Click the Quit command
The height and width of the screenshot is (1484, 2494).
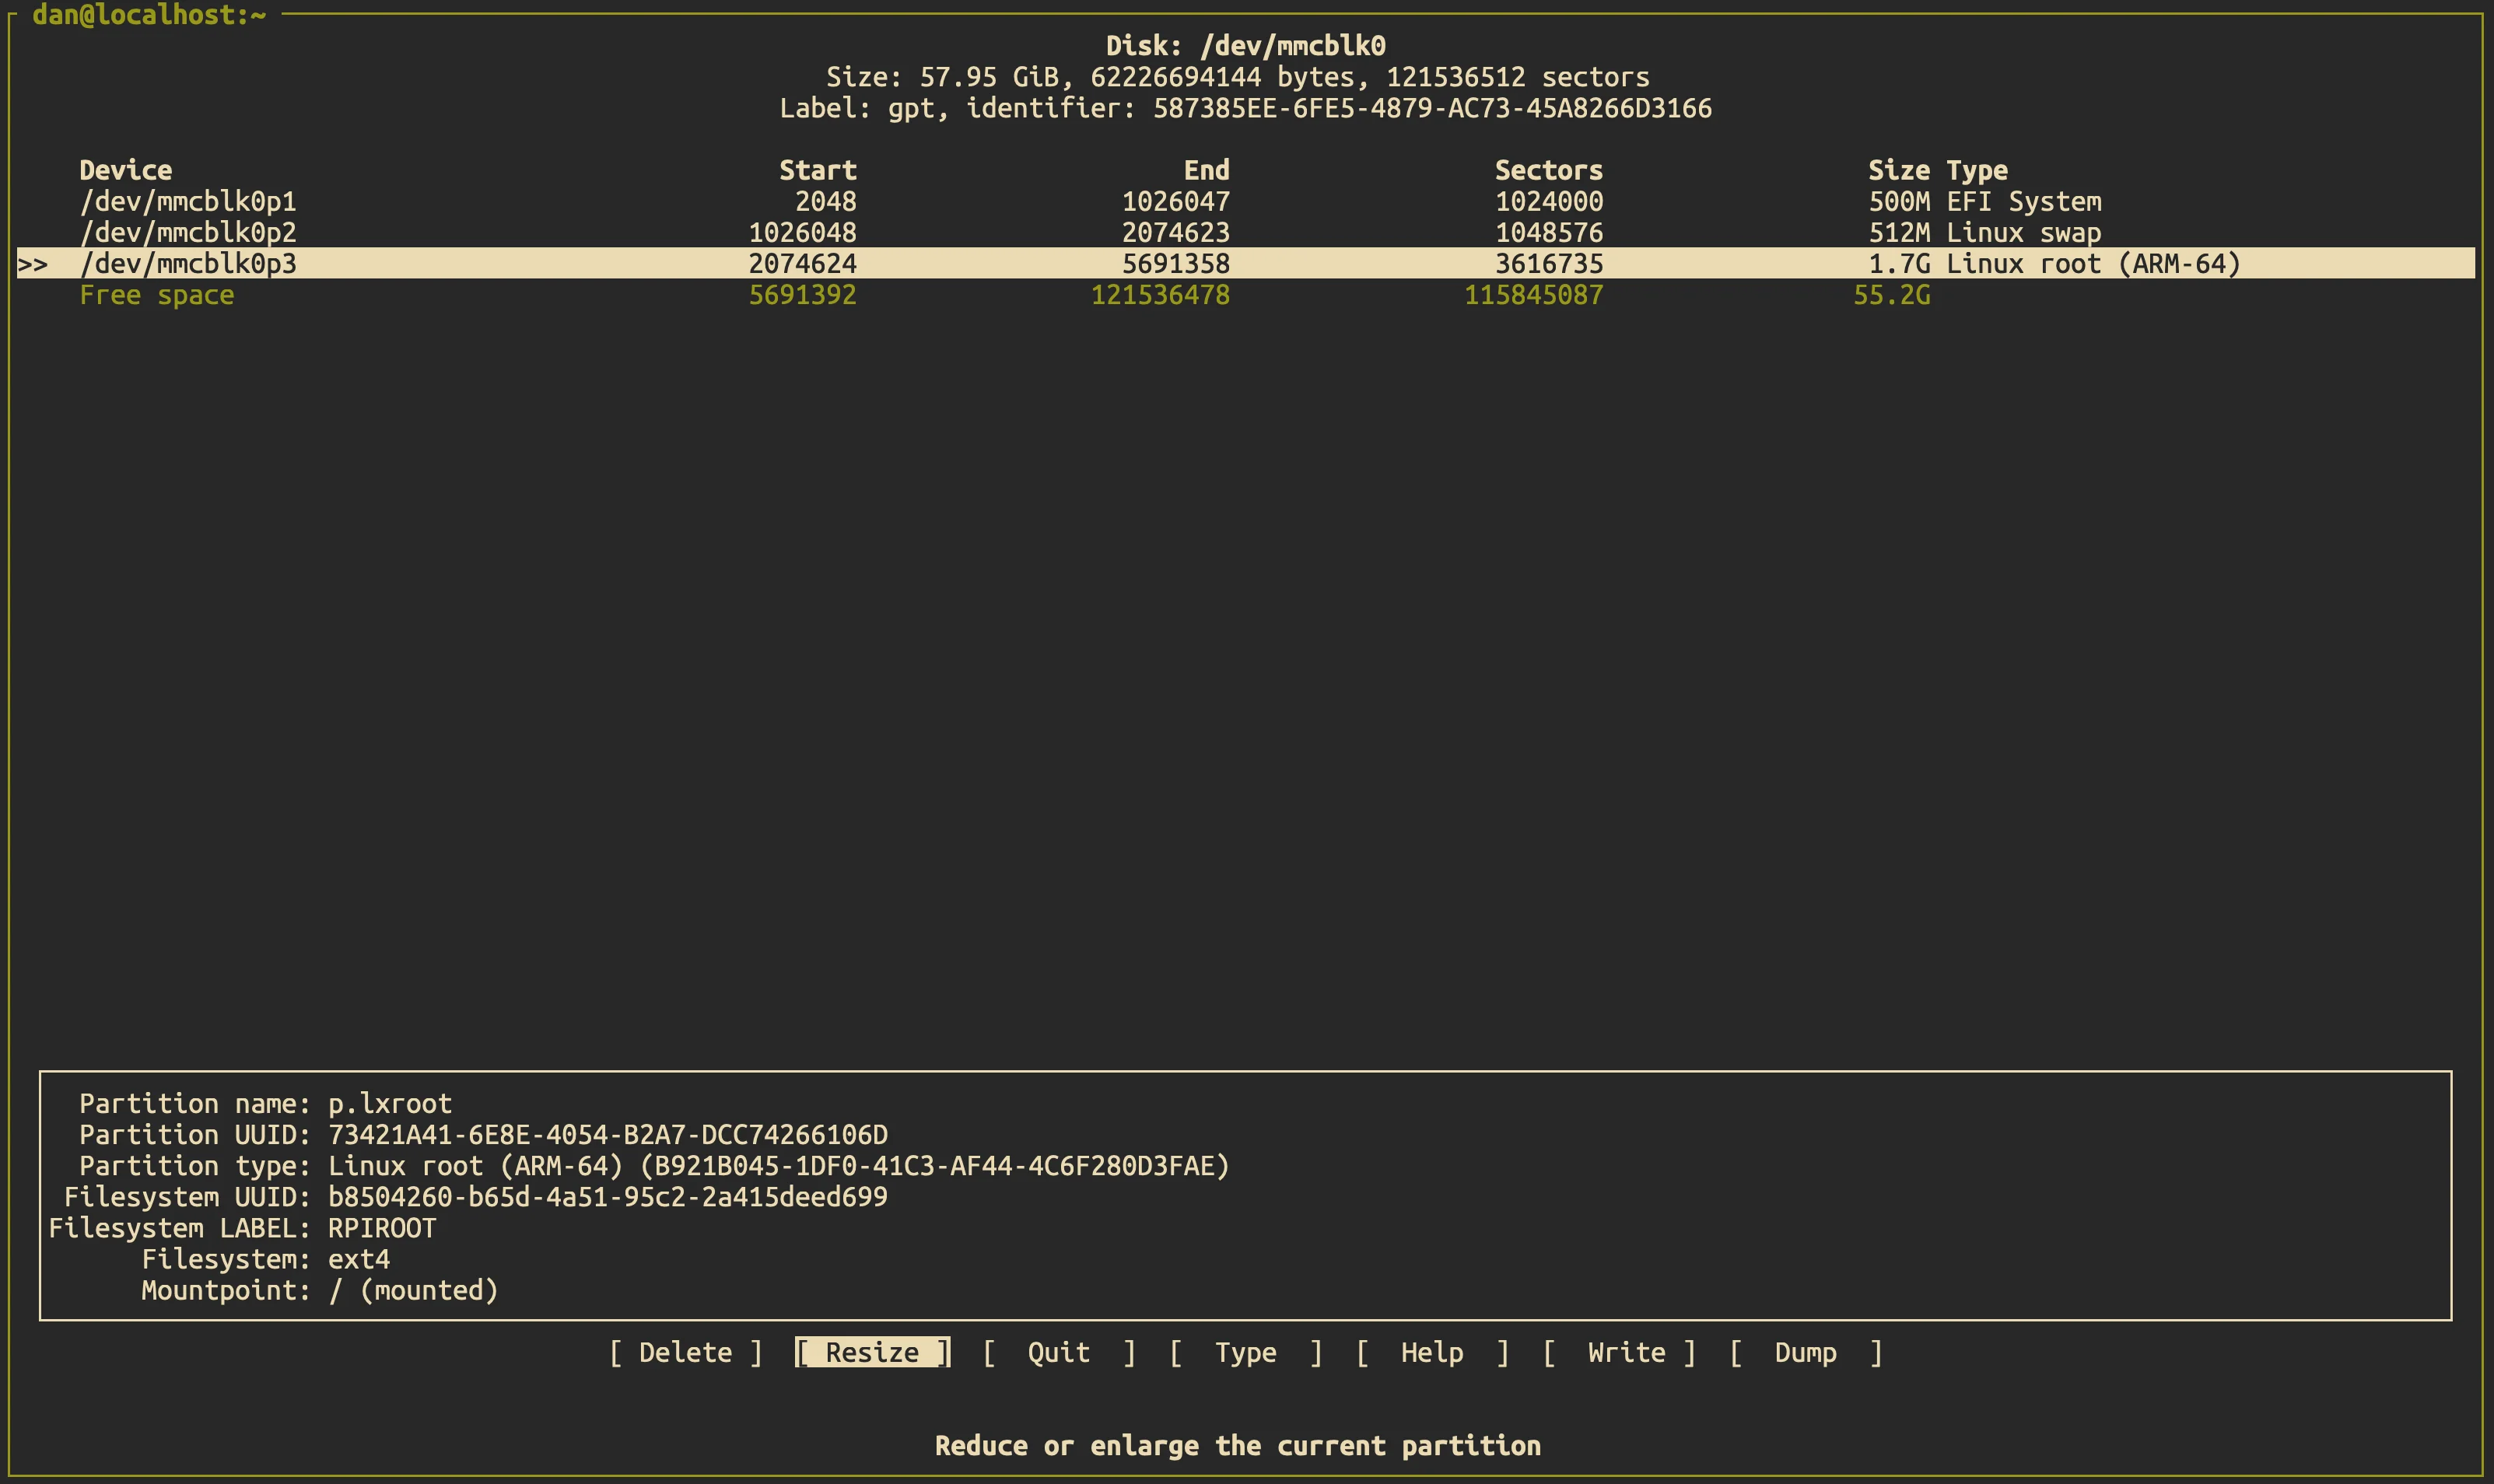(1057, 1351)
